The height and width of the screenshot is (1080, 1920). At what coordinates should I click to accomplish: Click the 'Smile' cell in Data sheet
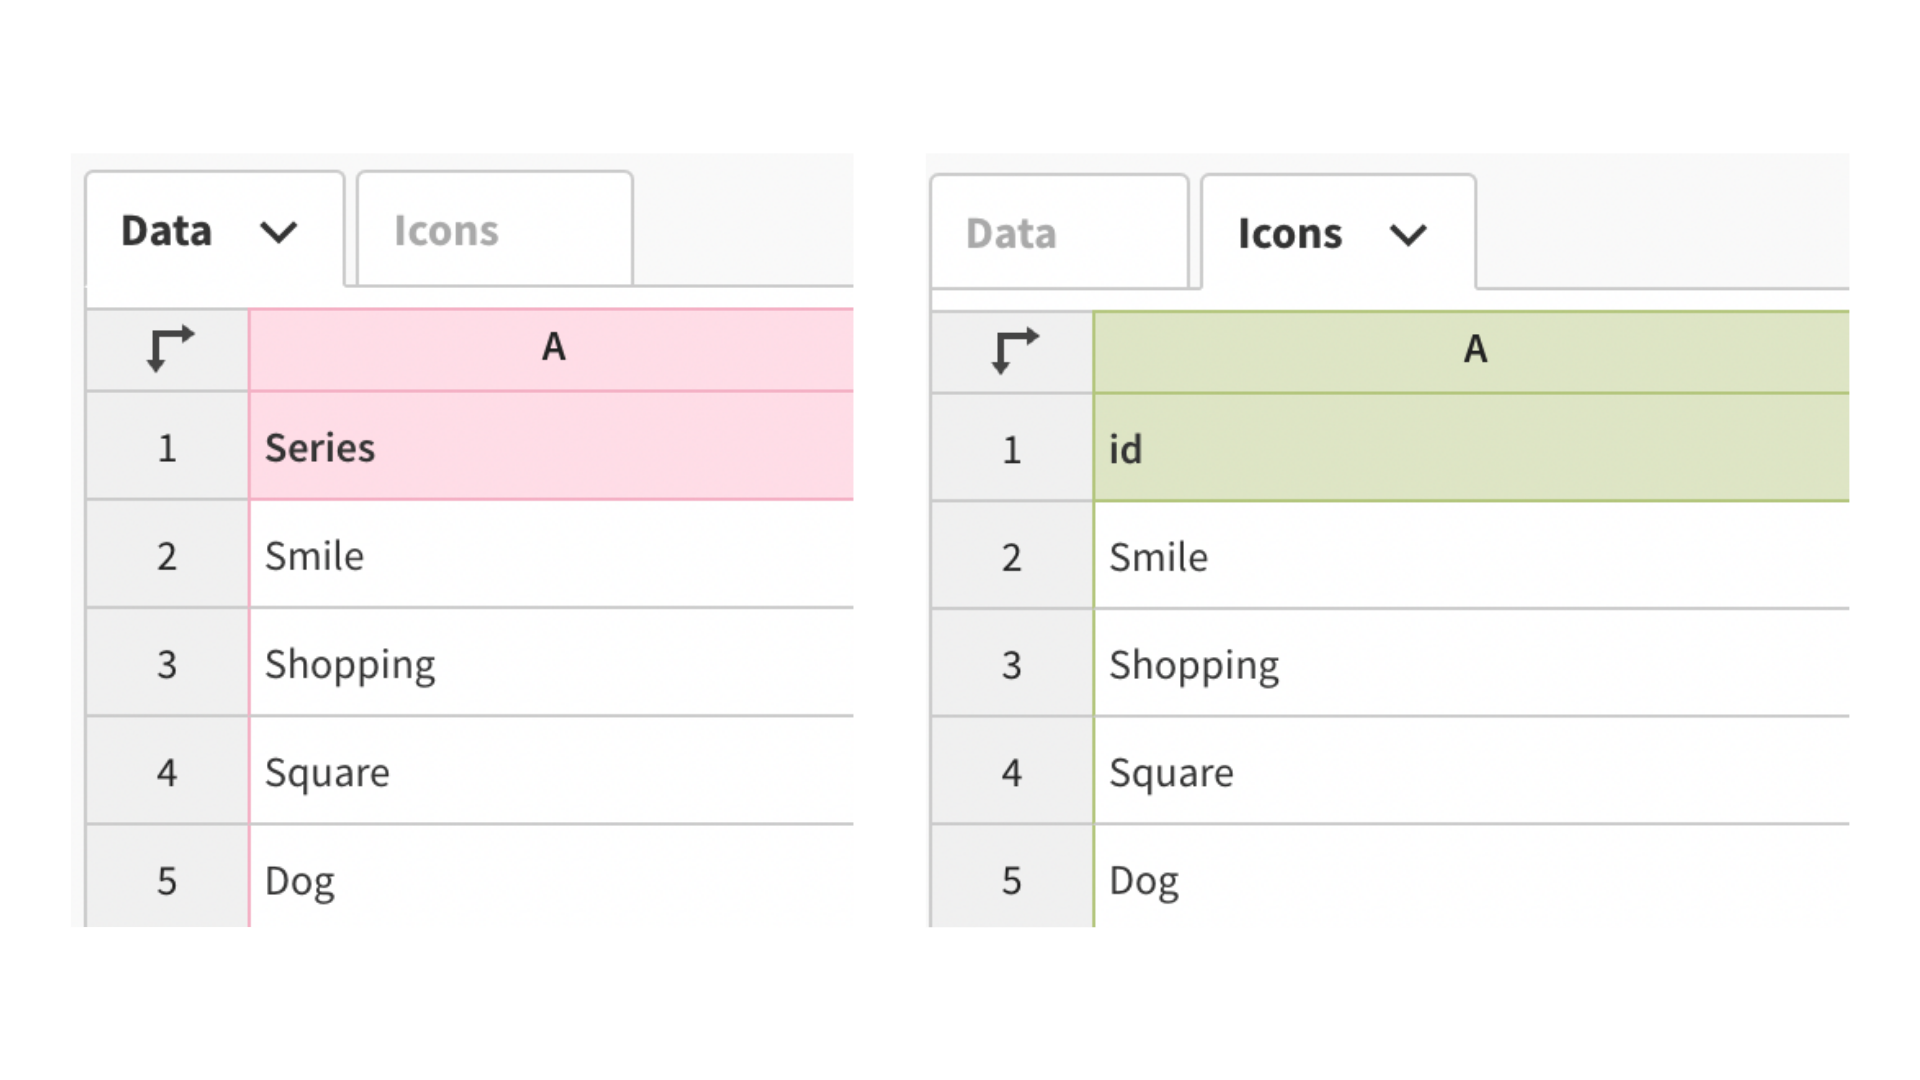point(552,554)
